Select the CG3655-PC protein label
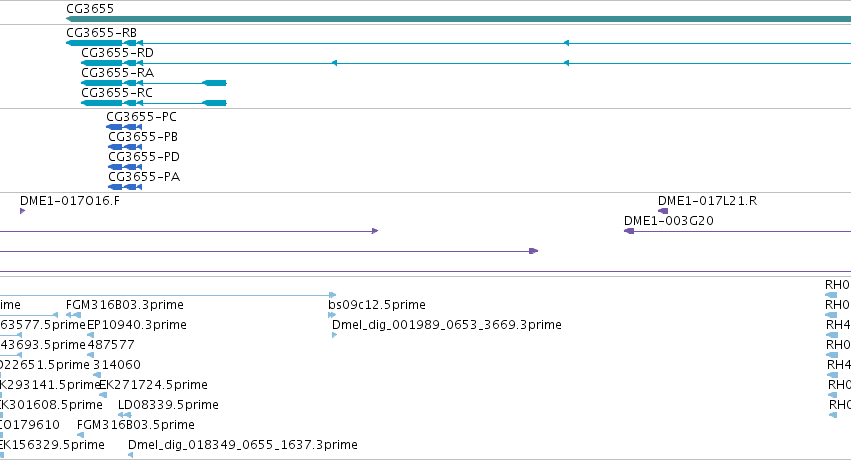 point(141,117)
